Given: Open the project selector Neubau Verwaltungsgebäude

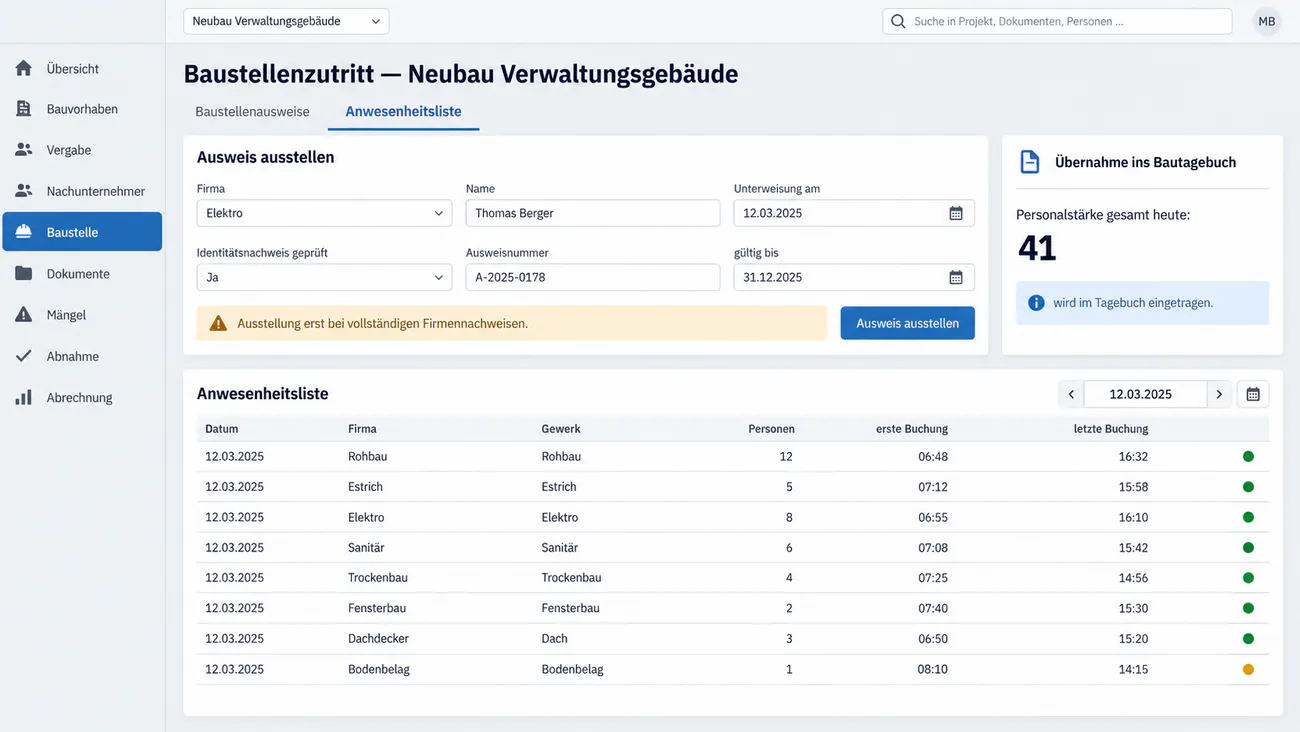Looking at the screenshot, I should 286,21.
